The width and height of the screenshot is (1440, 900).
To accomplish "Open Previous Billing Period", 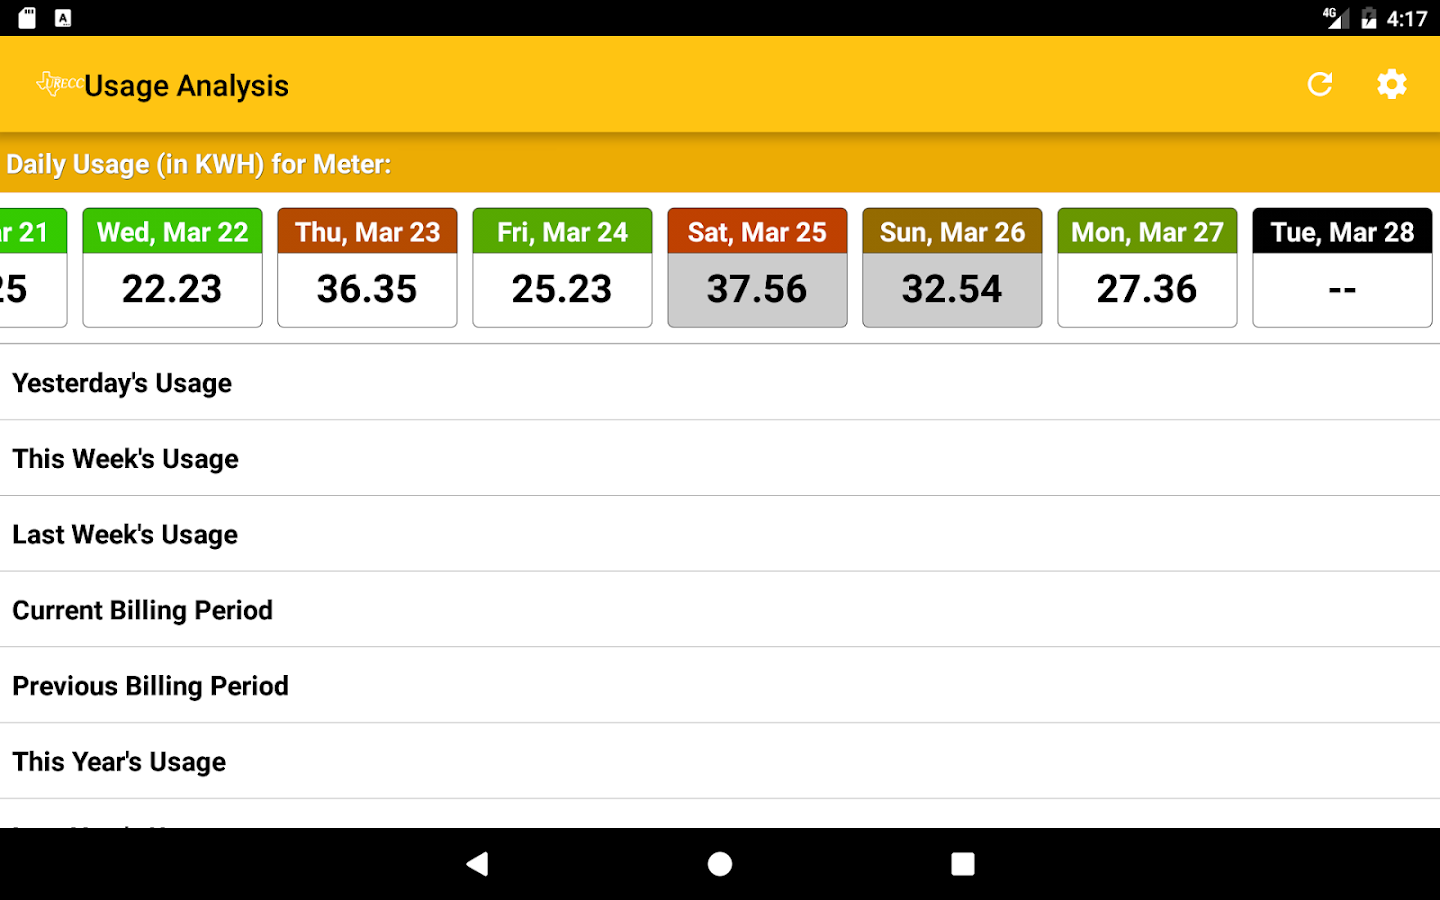I will [x=720, y=686].
